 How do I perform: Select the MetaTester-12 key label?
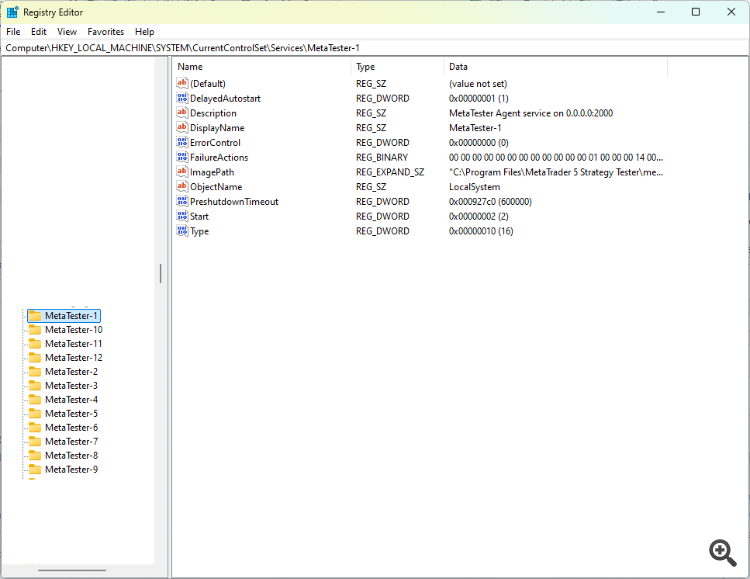pyautogui.click(x=74, y=357)
